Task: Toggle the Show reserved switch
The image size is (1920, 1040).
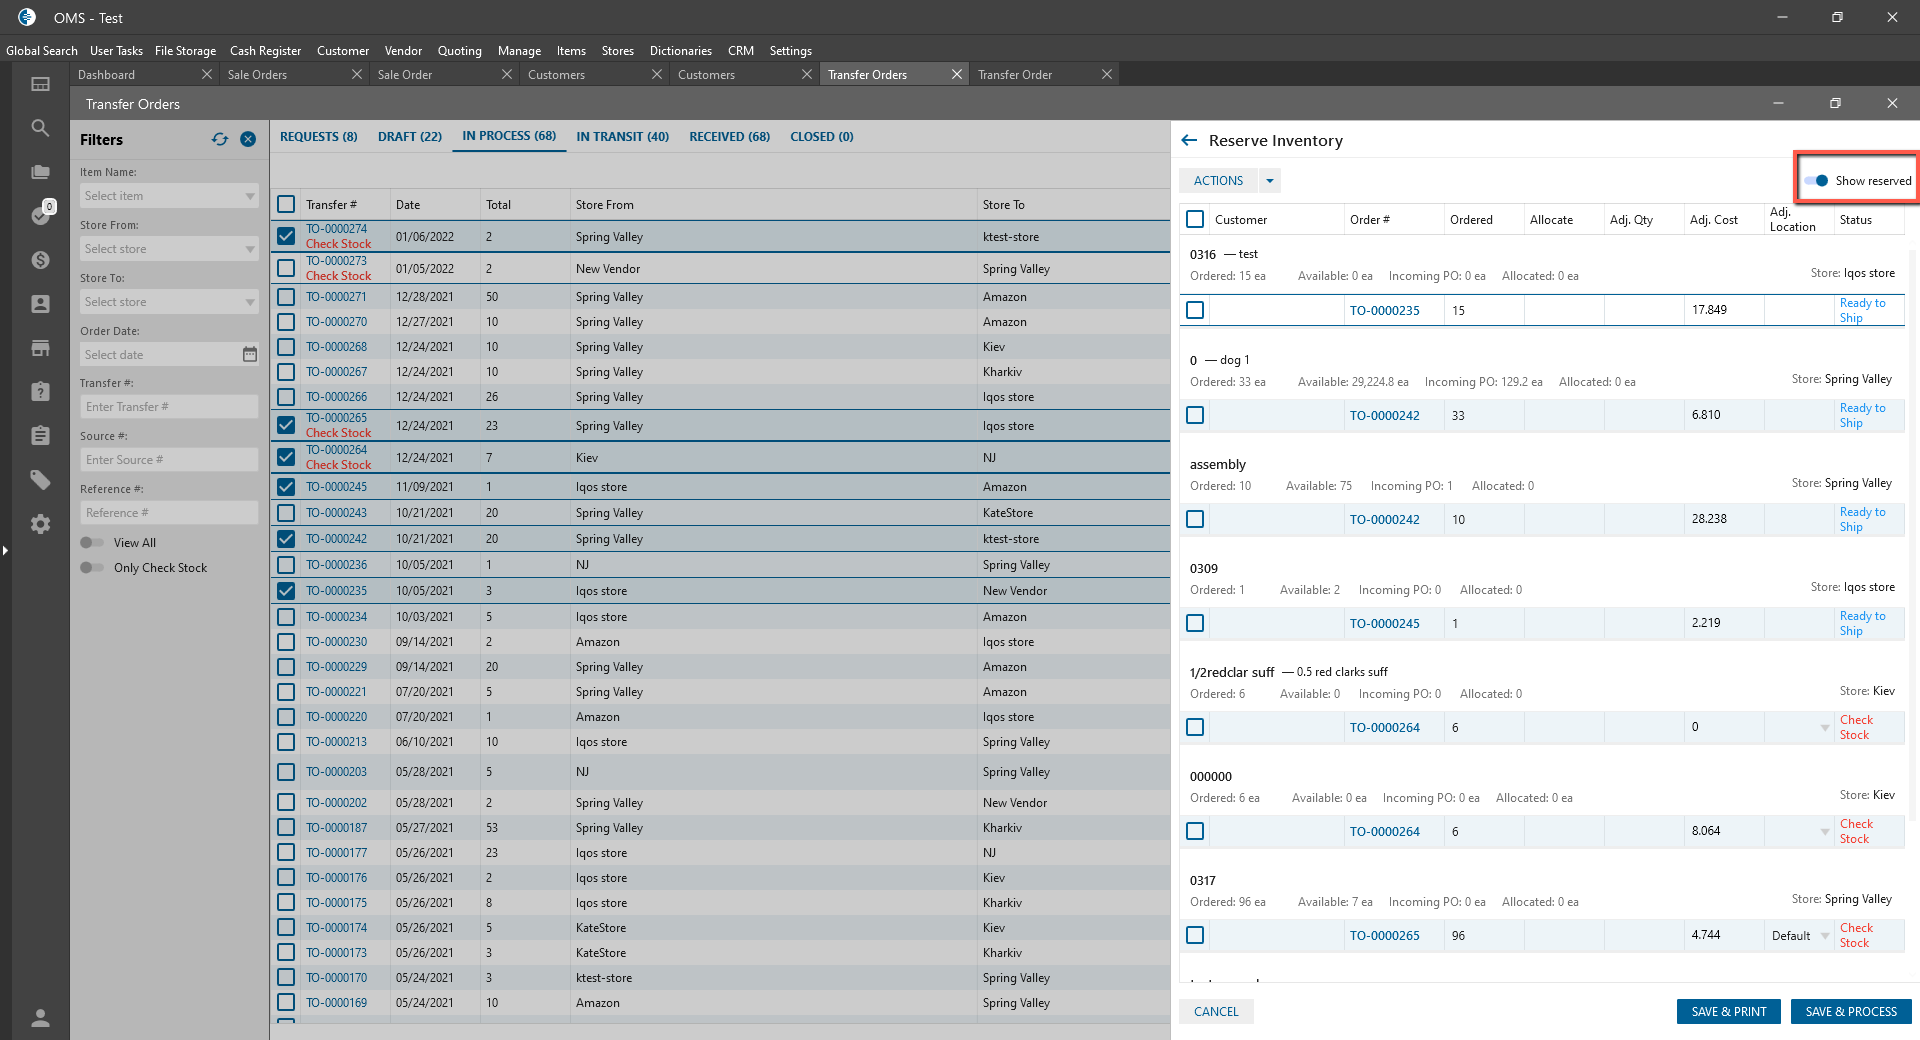Action: coord(1816,181)
